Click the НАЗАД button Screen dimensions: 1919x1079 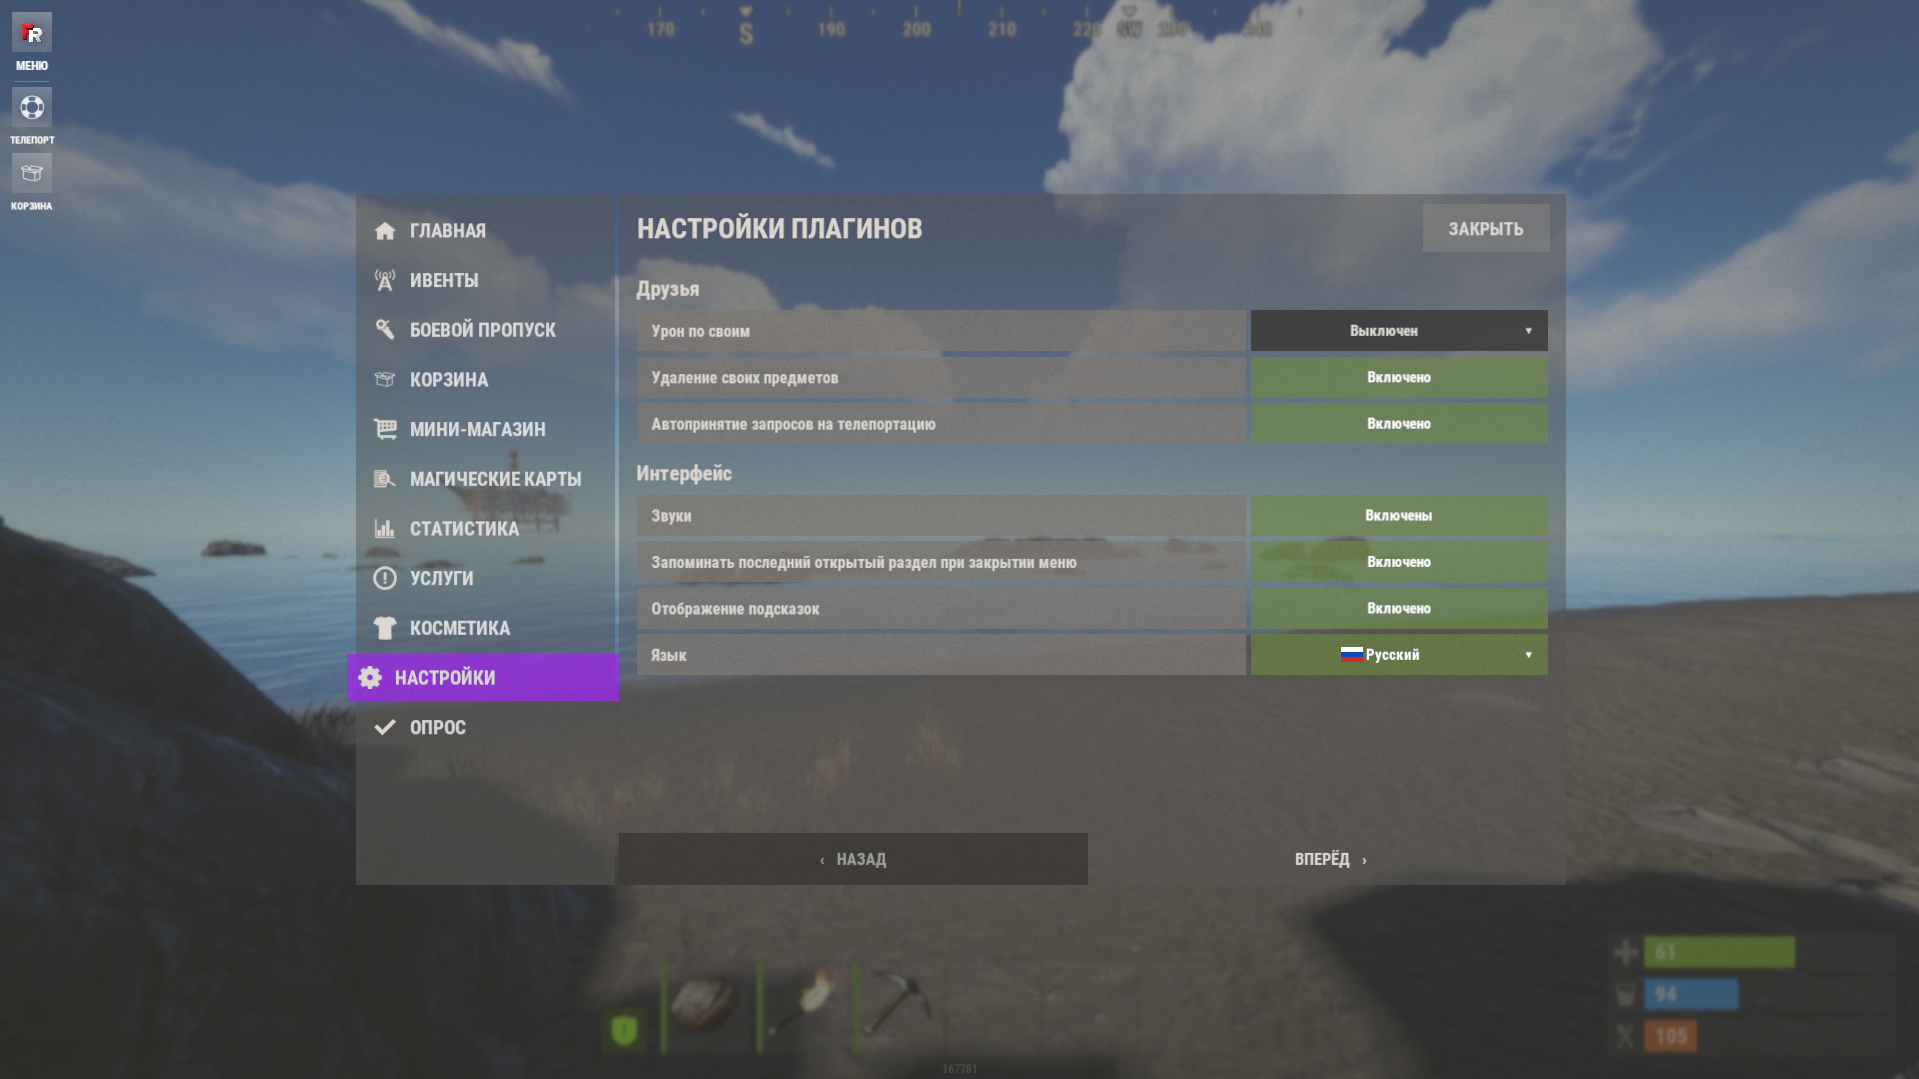point(853,859)
